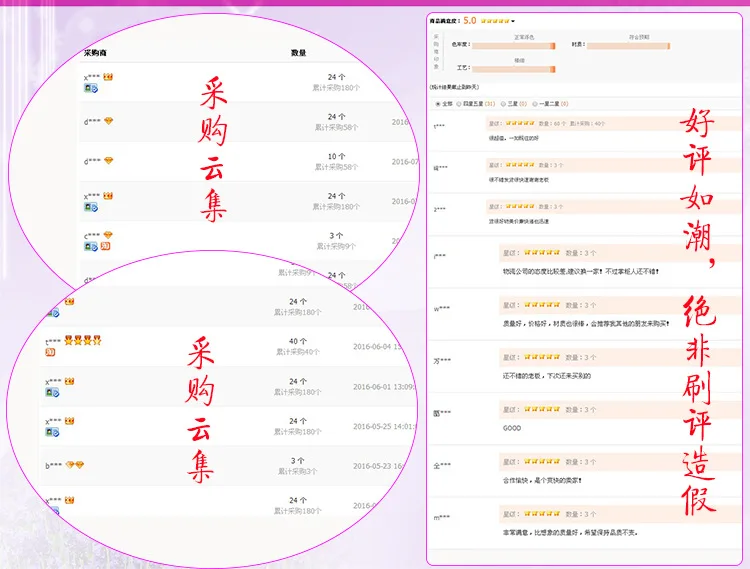Click the buyer name b***
Viewport: 750px width, 569px height.
[54, 466]
